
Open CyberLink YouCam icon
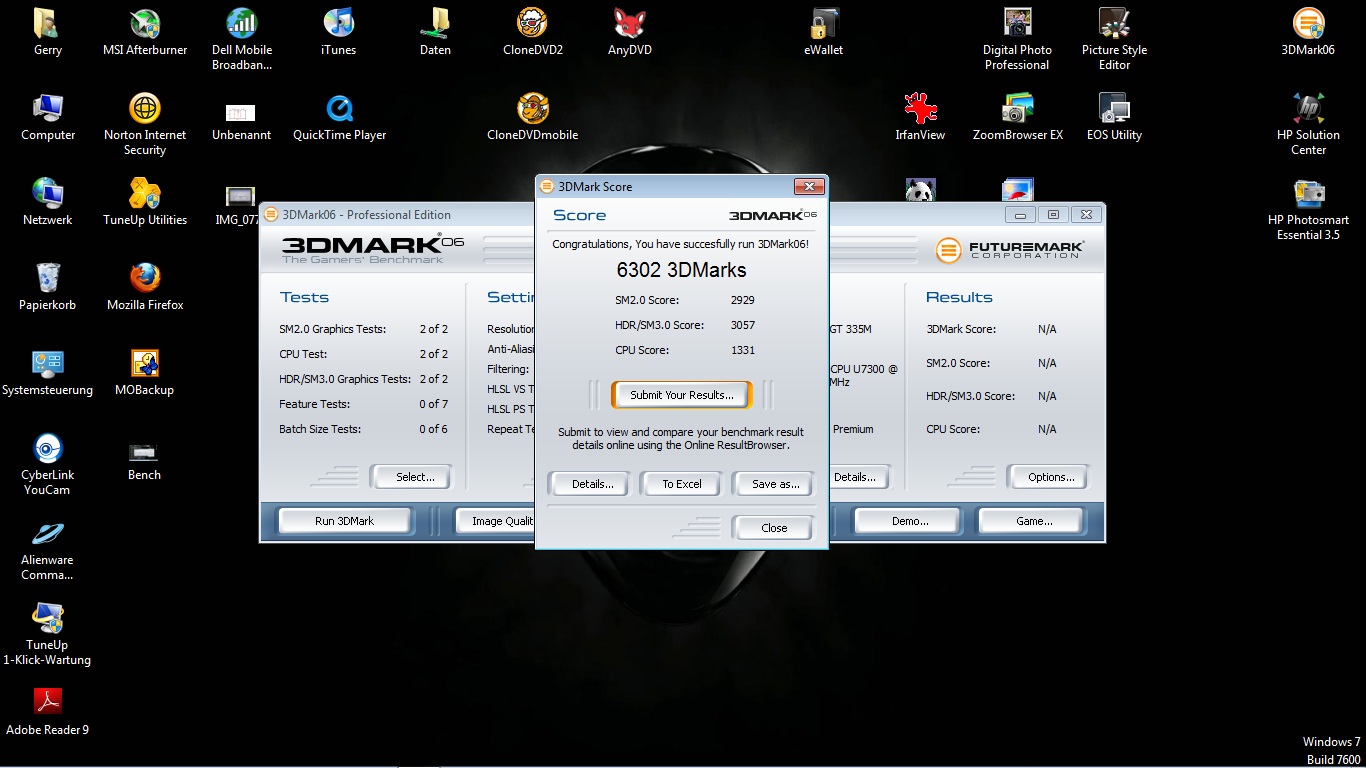48,464
